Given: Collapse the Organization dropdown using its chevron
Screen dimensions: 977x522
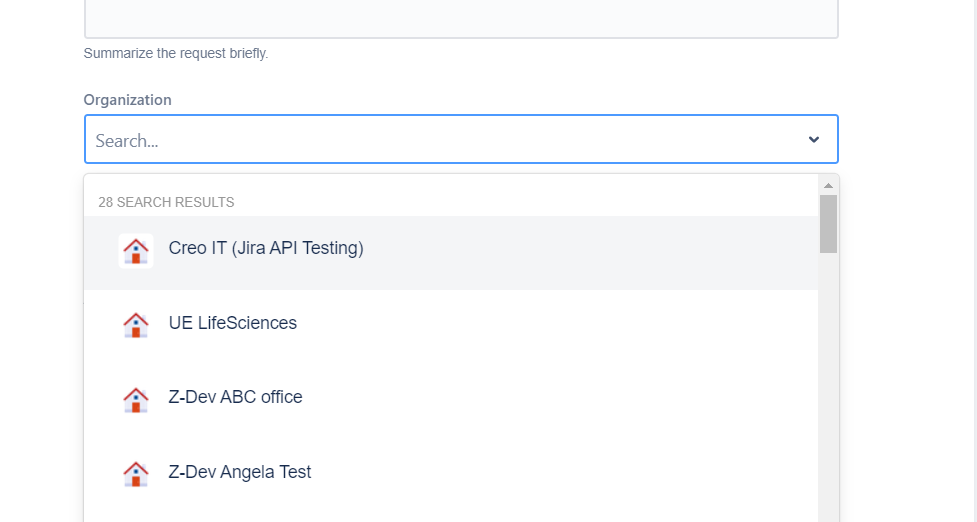Looking at the screenshot, I should [814, 140].
